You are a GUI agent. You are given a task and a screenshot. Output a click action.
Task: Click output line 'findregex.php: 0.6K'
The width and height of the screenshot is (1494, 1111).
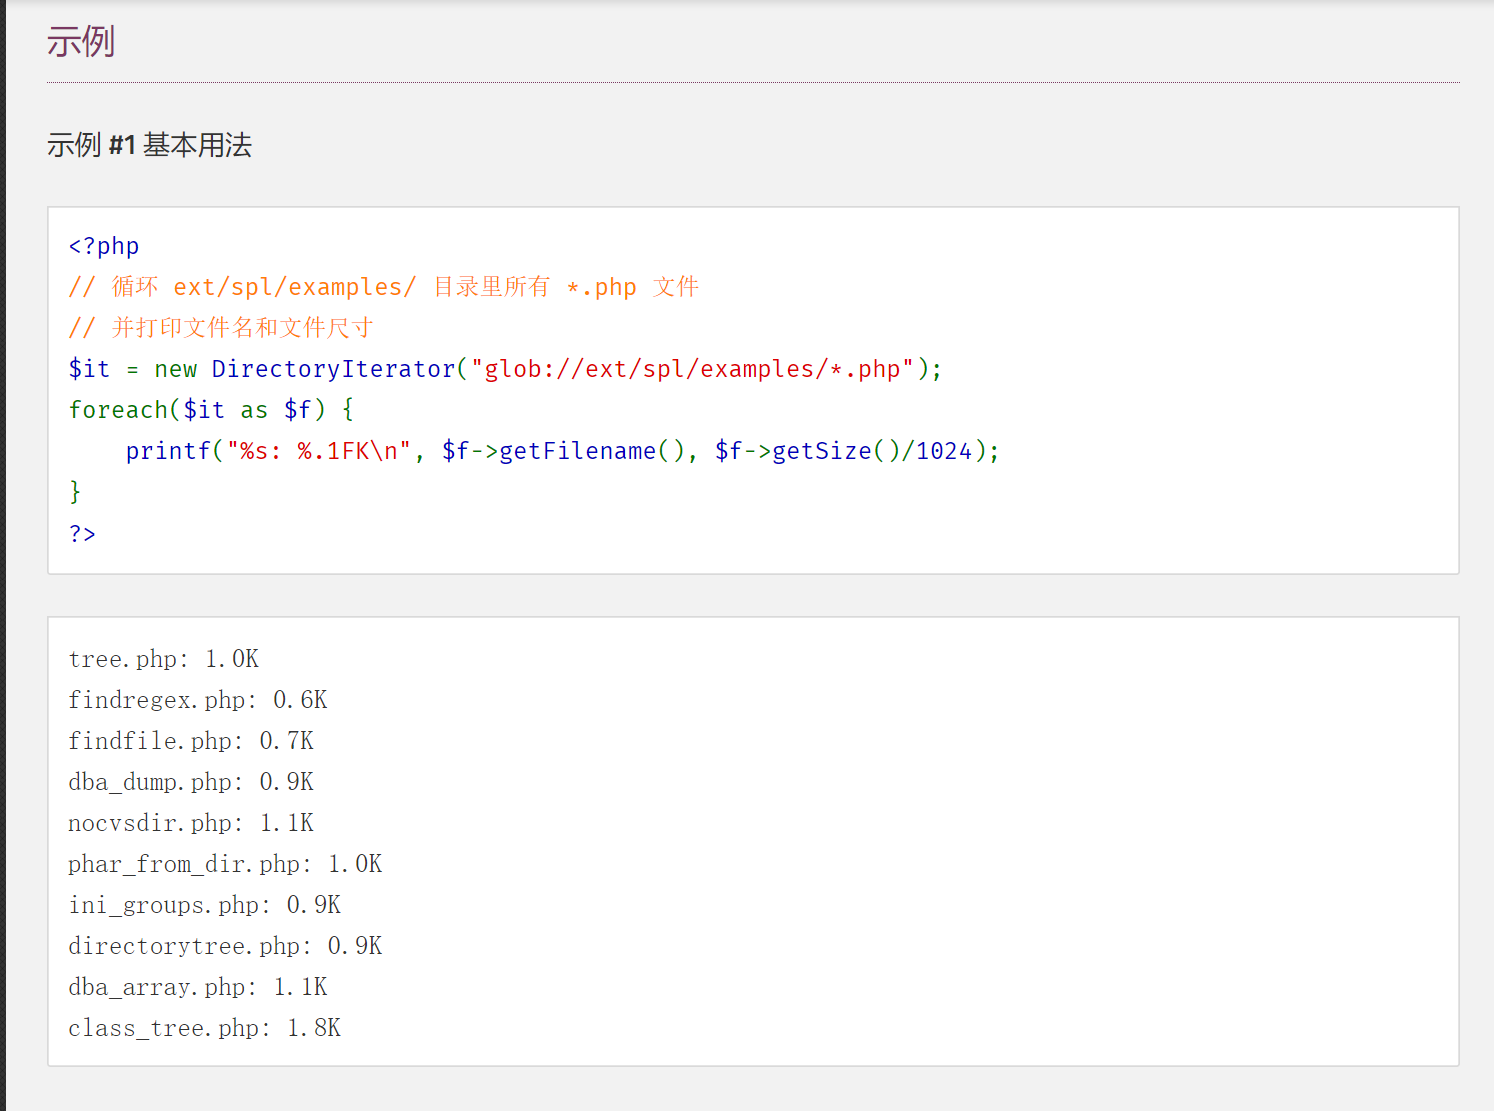coord(198,700)
